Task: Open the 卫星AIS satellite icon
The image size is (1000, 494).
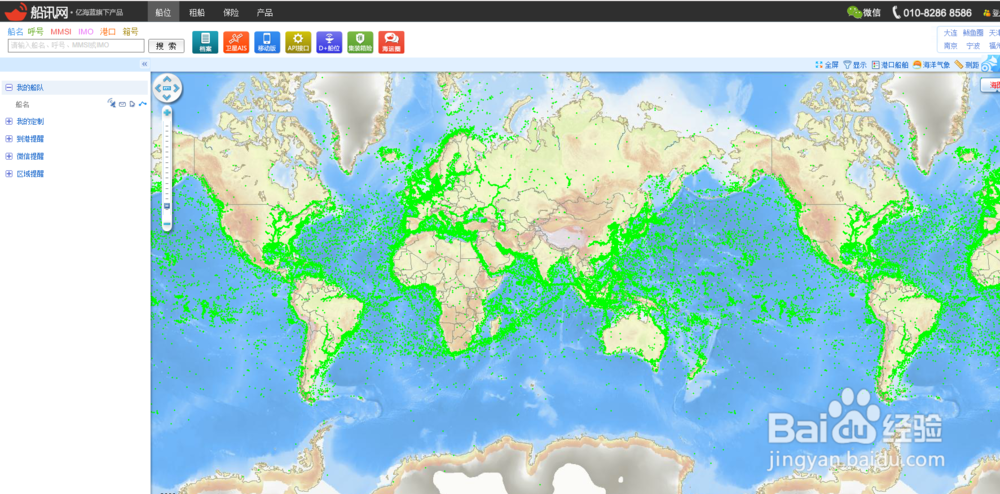Action: [x=236, y=42]
